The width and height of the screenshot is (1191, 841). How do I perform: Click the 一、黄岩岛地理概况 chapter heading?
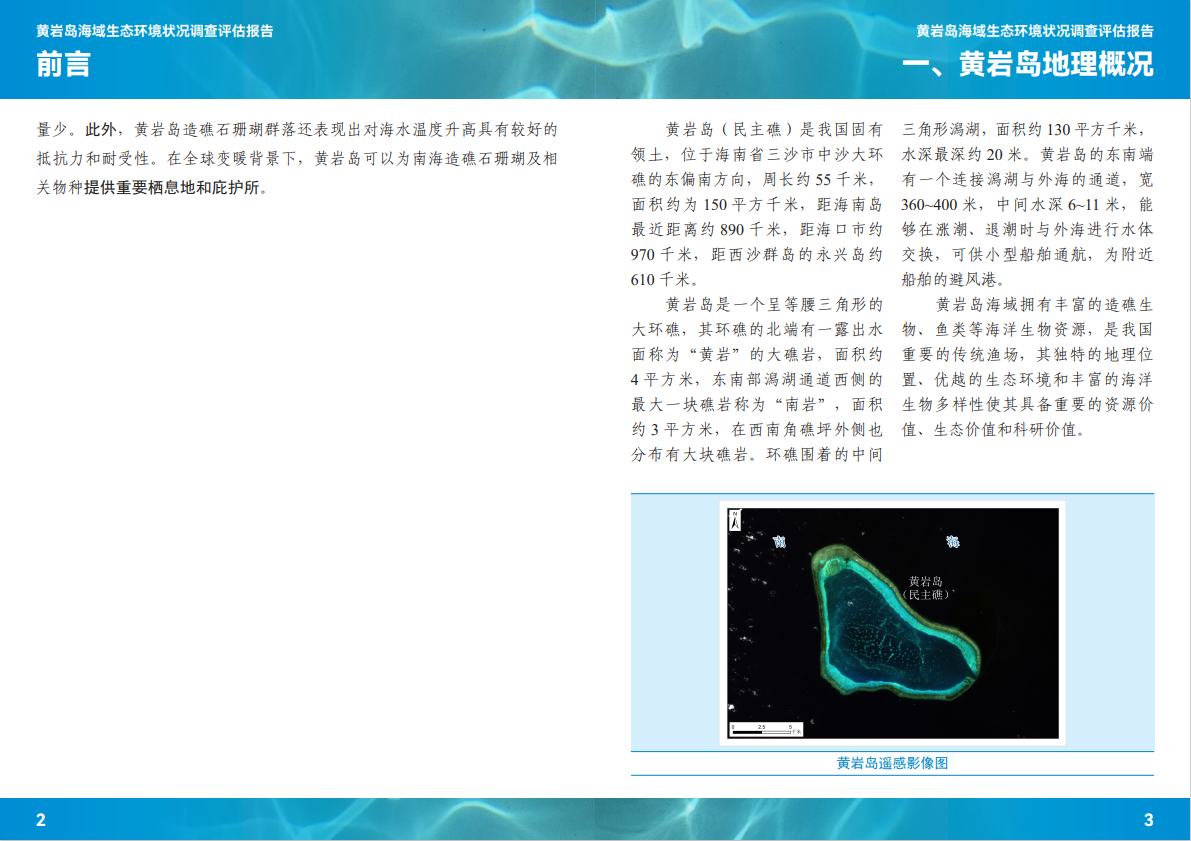(x=1027, y=65)
